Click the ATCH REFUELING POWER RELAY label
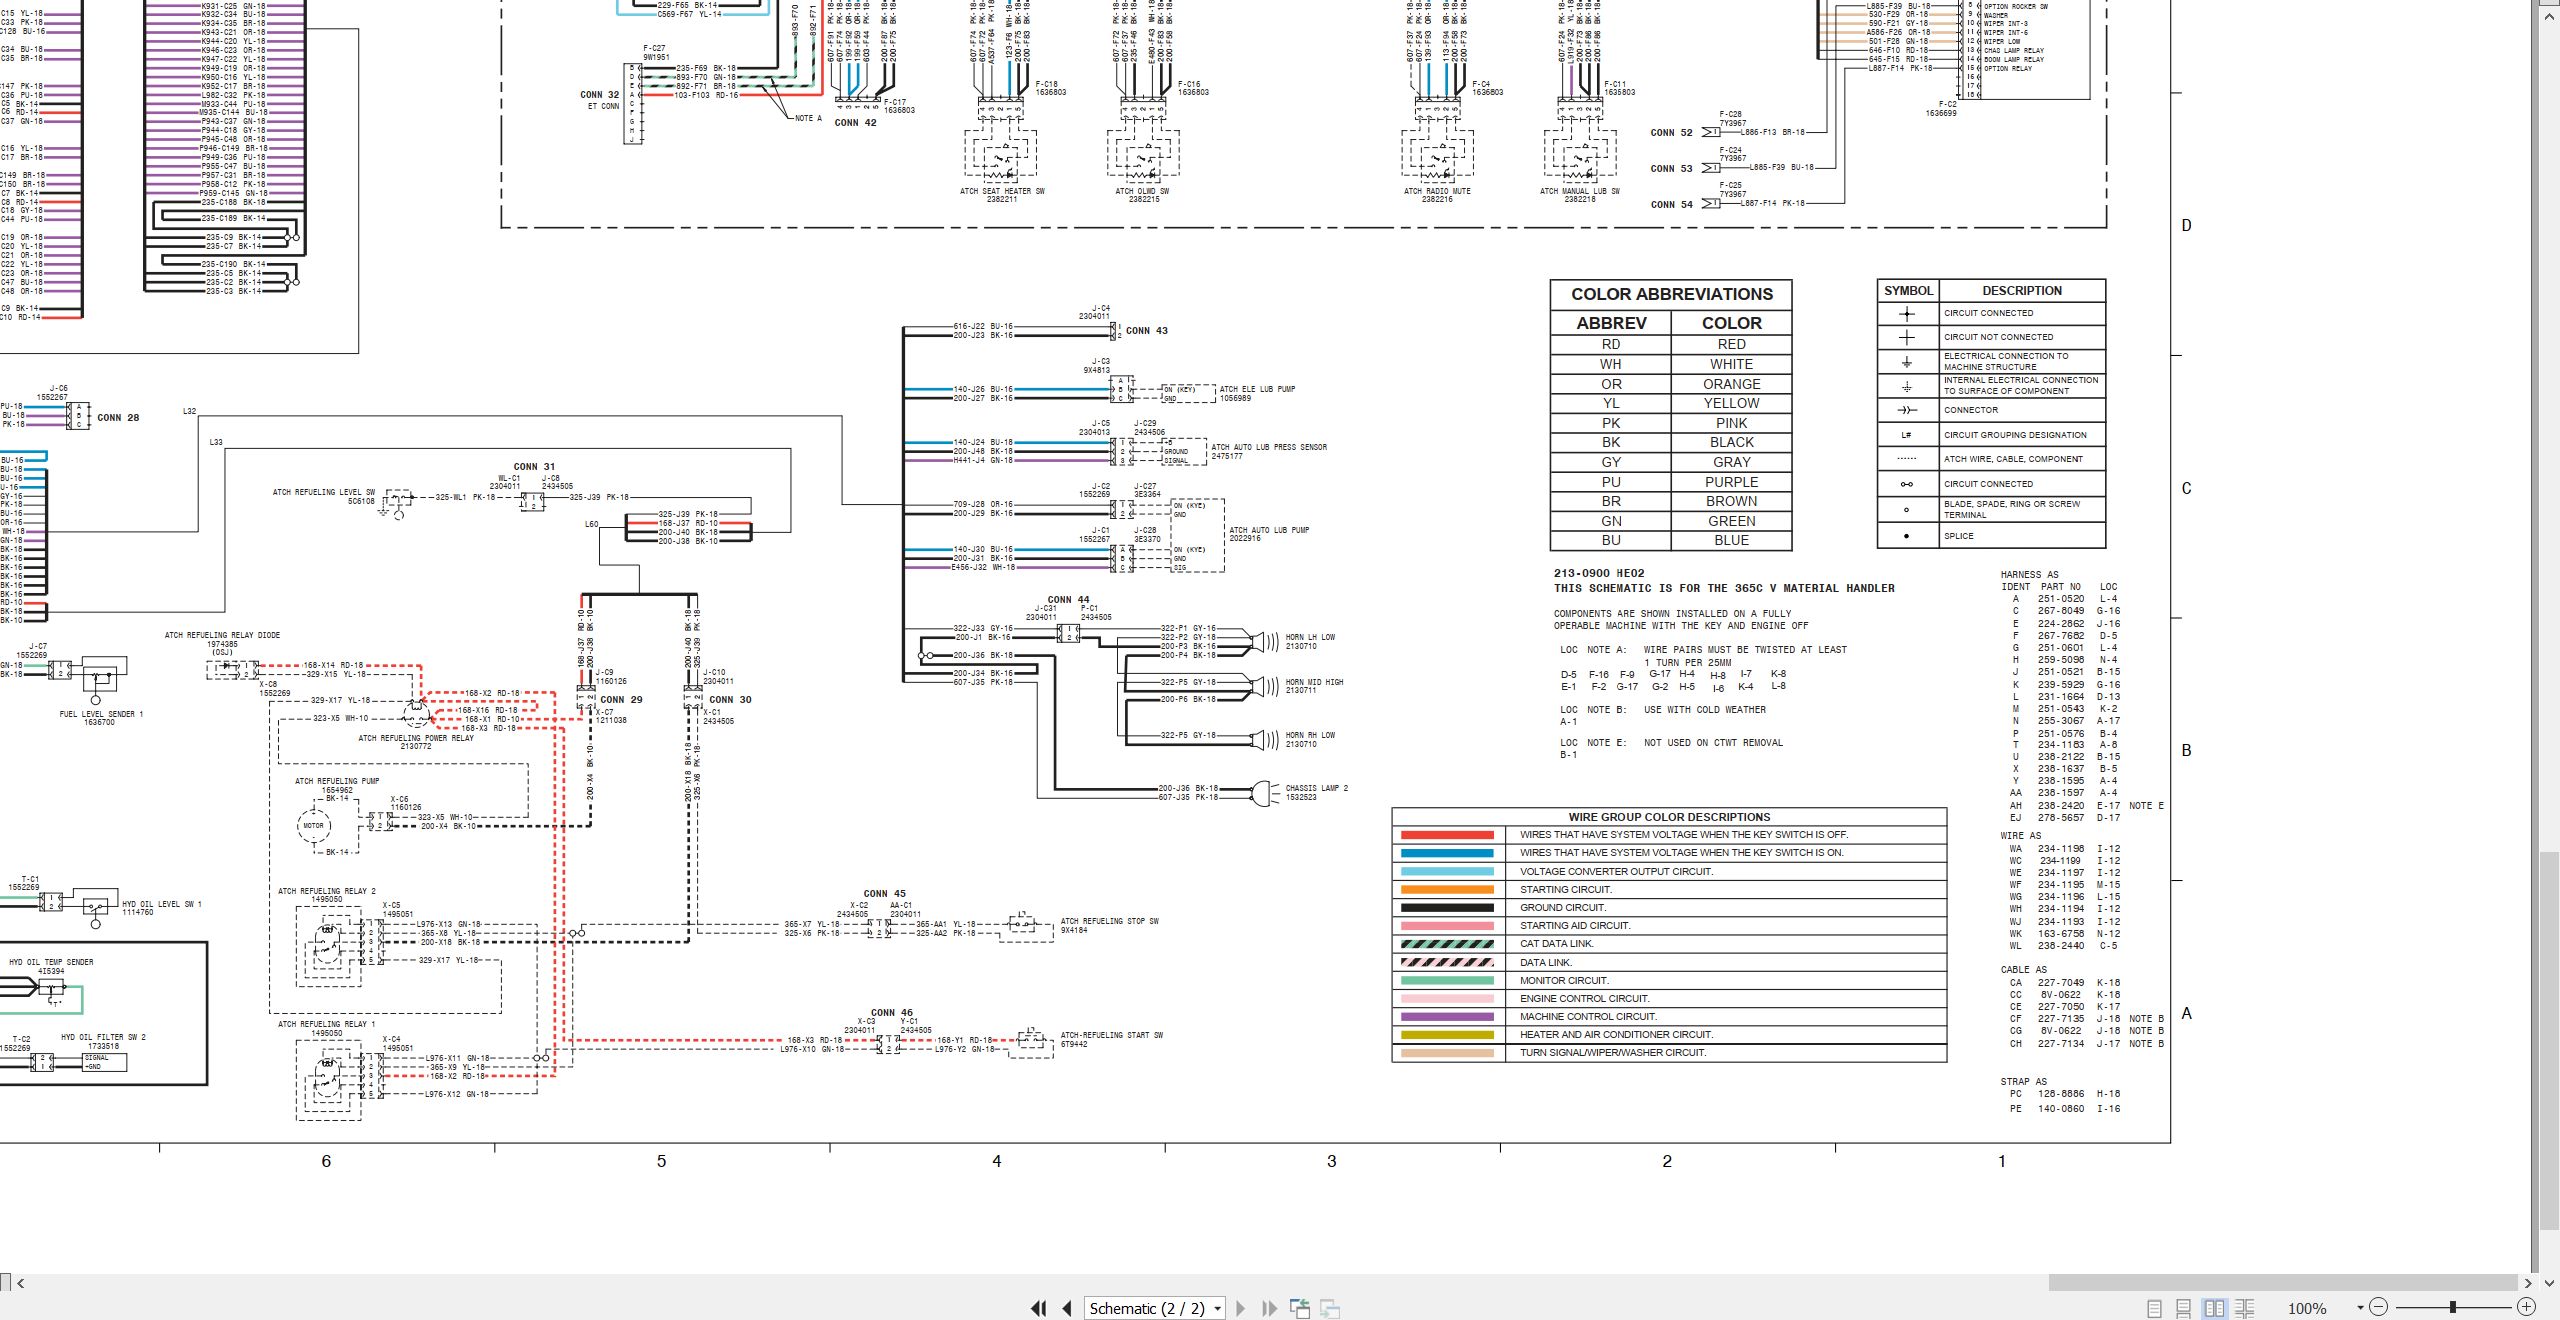 [416, 738]
